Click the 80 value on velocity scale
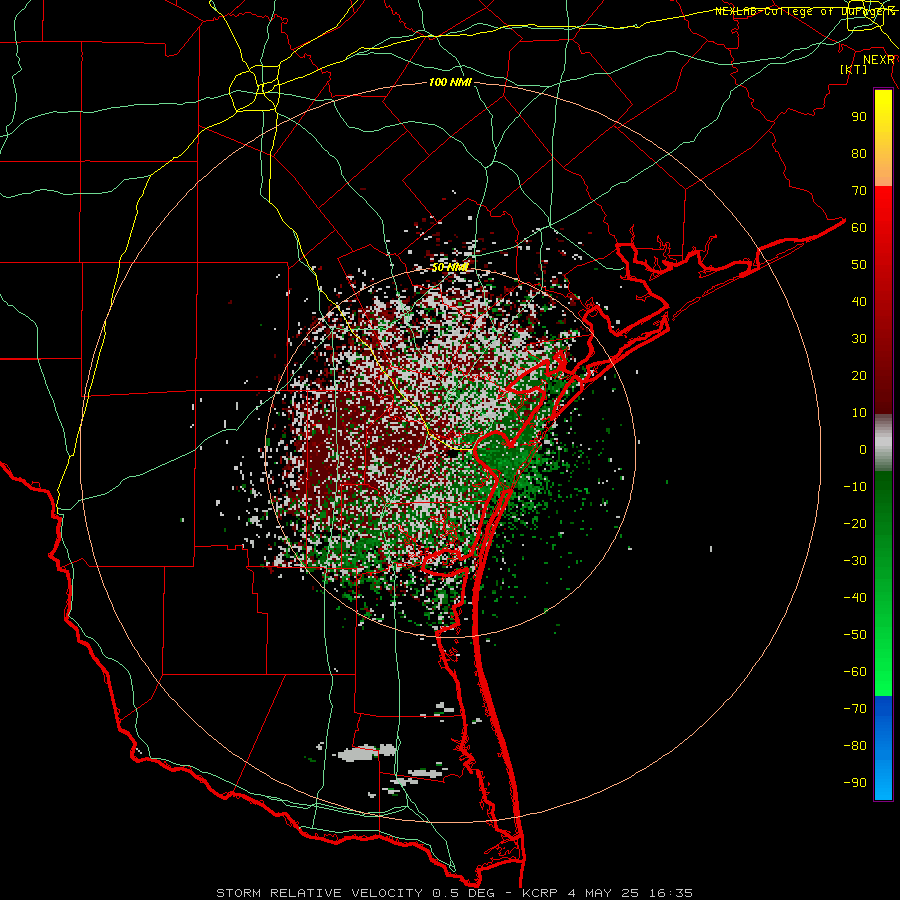 (x=859, y=154)
